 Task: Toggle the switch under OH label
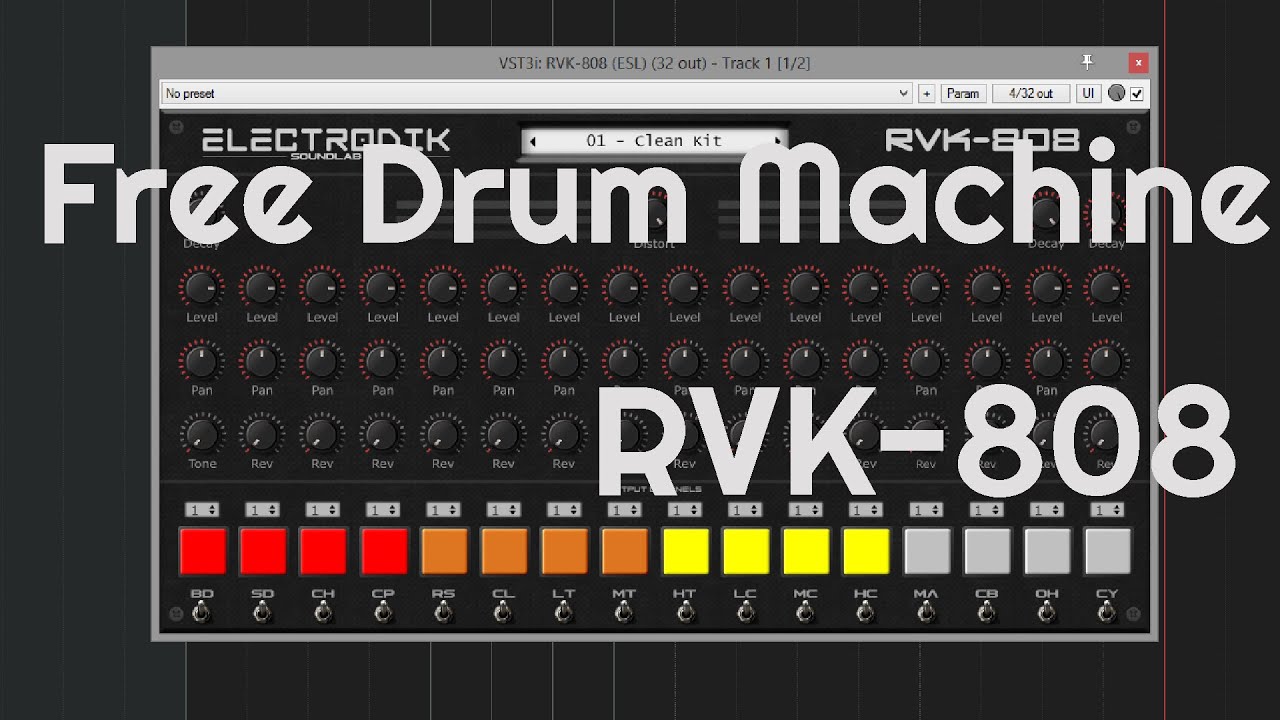1047,612
